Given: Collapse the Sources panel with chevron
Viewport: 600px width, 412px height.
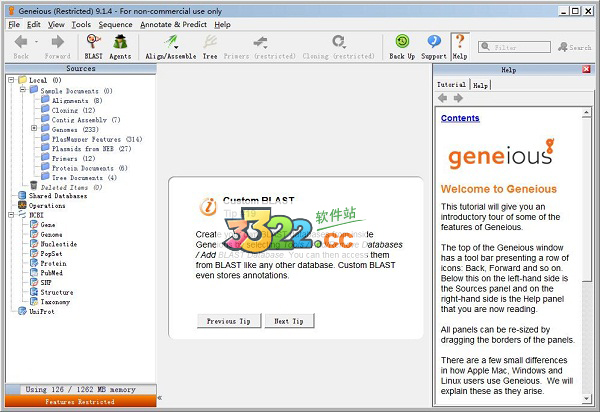Looking at the screenshot, I should pos(160,397).
